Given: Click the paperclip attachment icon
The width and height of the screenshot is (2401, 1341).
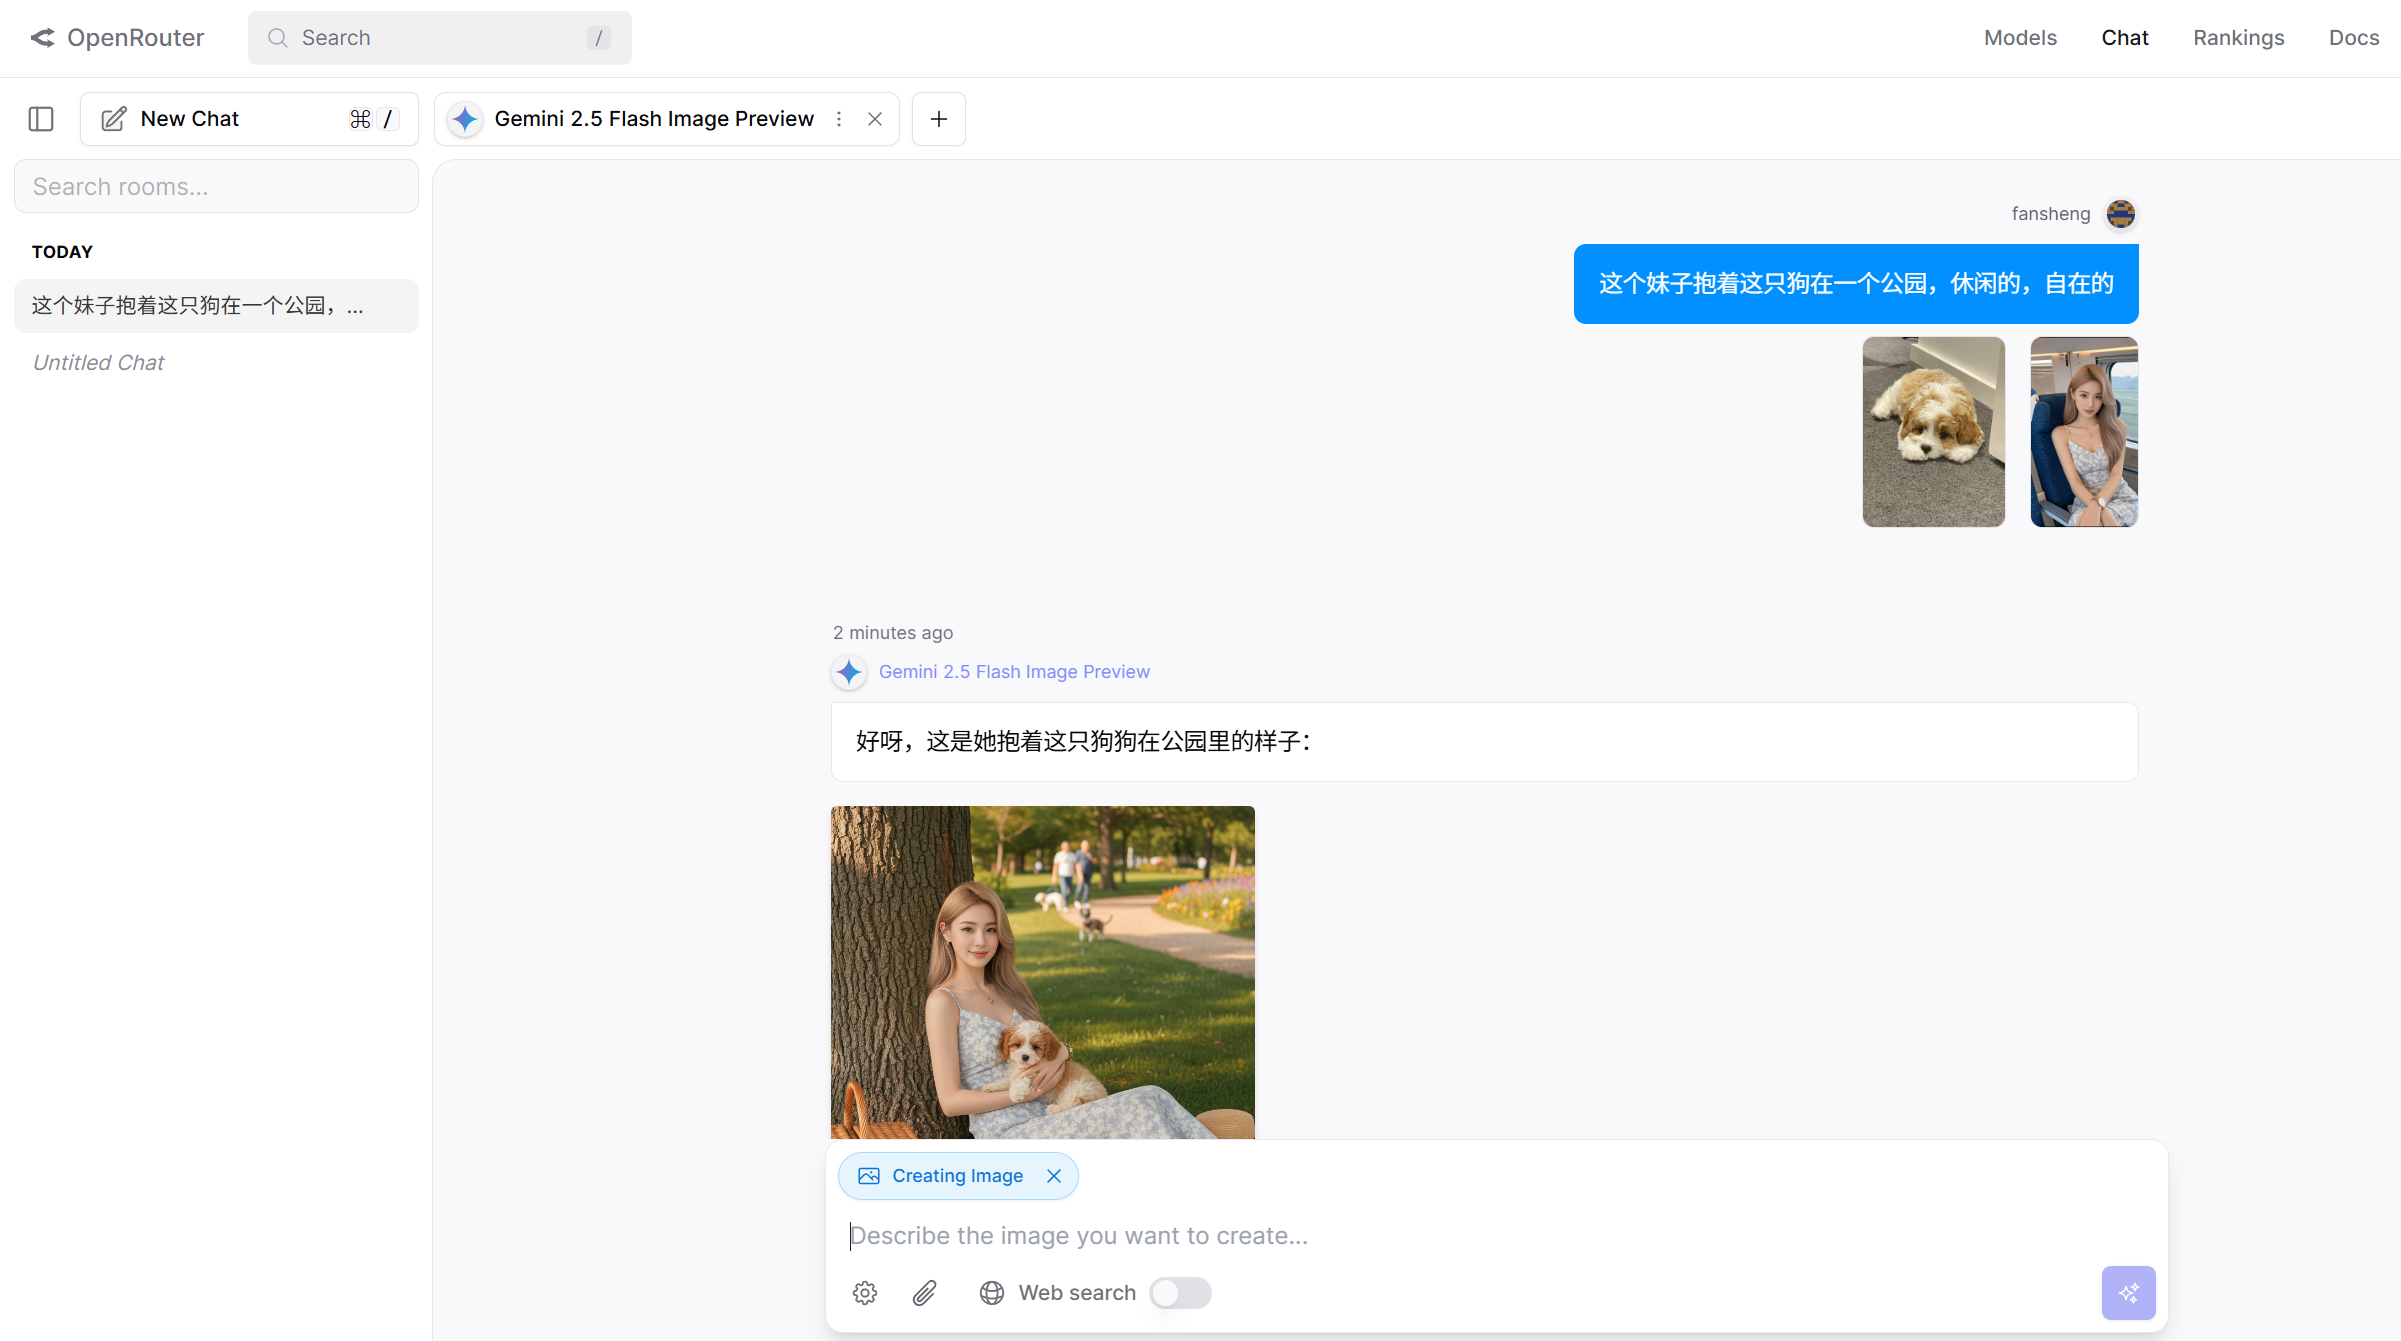Looking at the screenshot, I should pos(924,1293).
